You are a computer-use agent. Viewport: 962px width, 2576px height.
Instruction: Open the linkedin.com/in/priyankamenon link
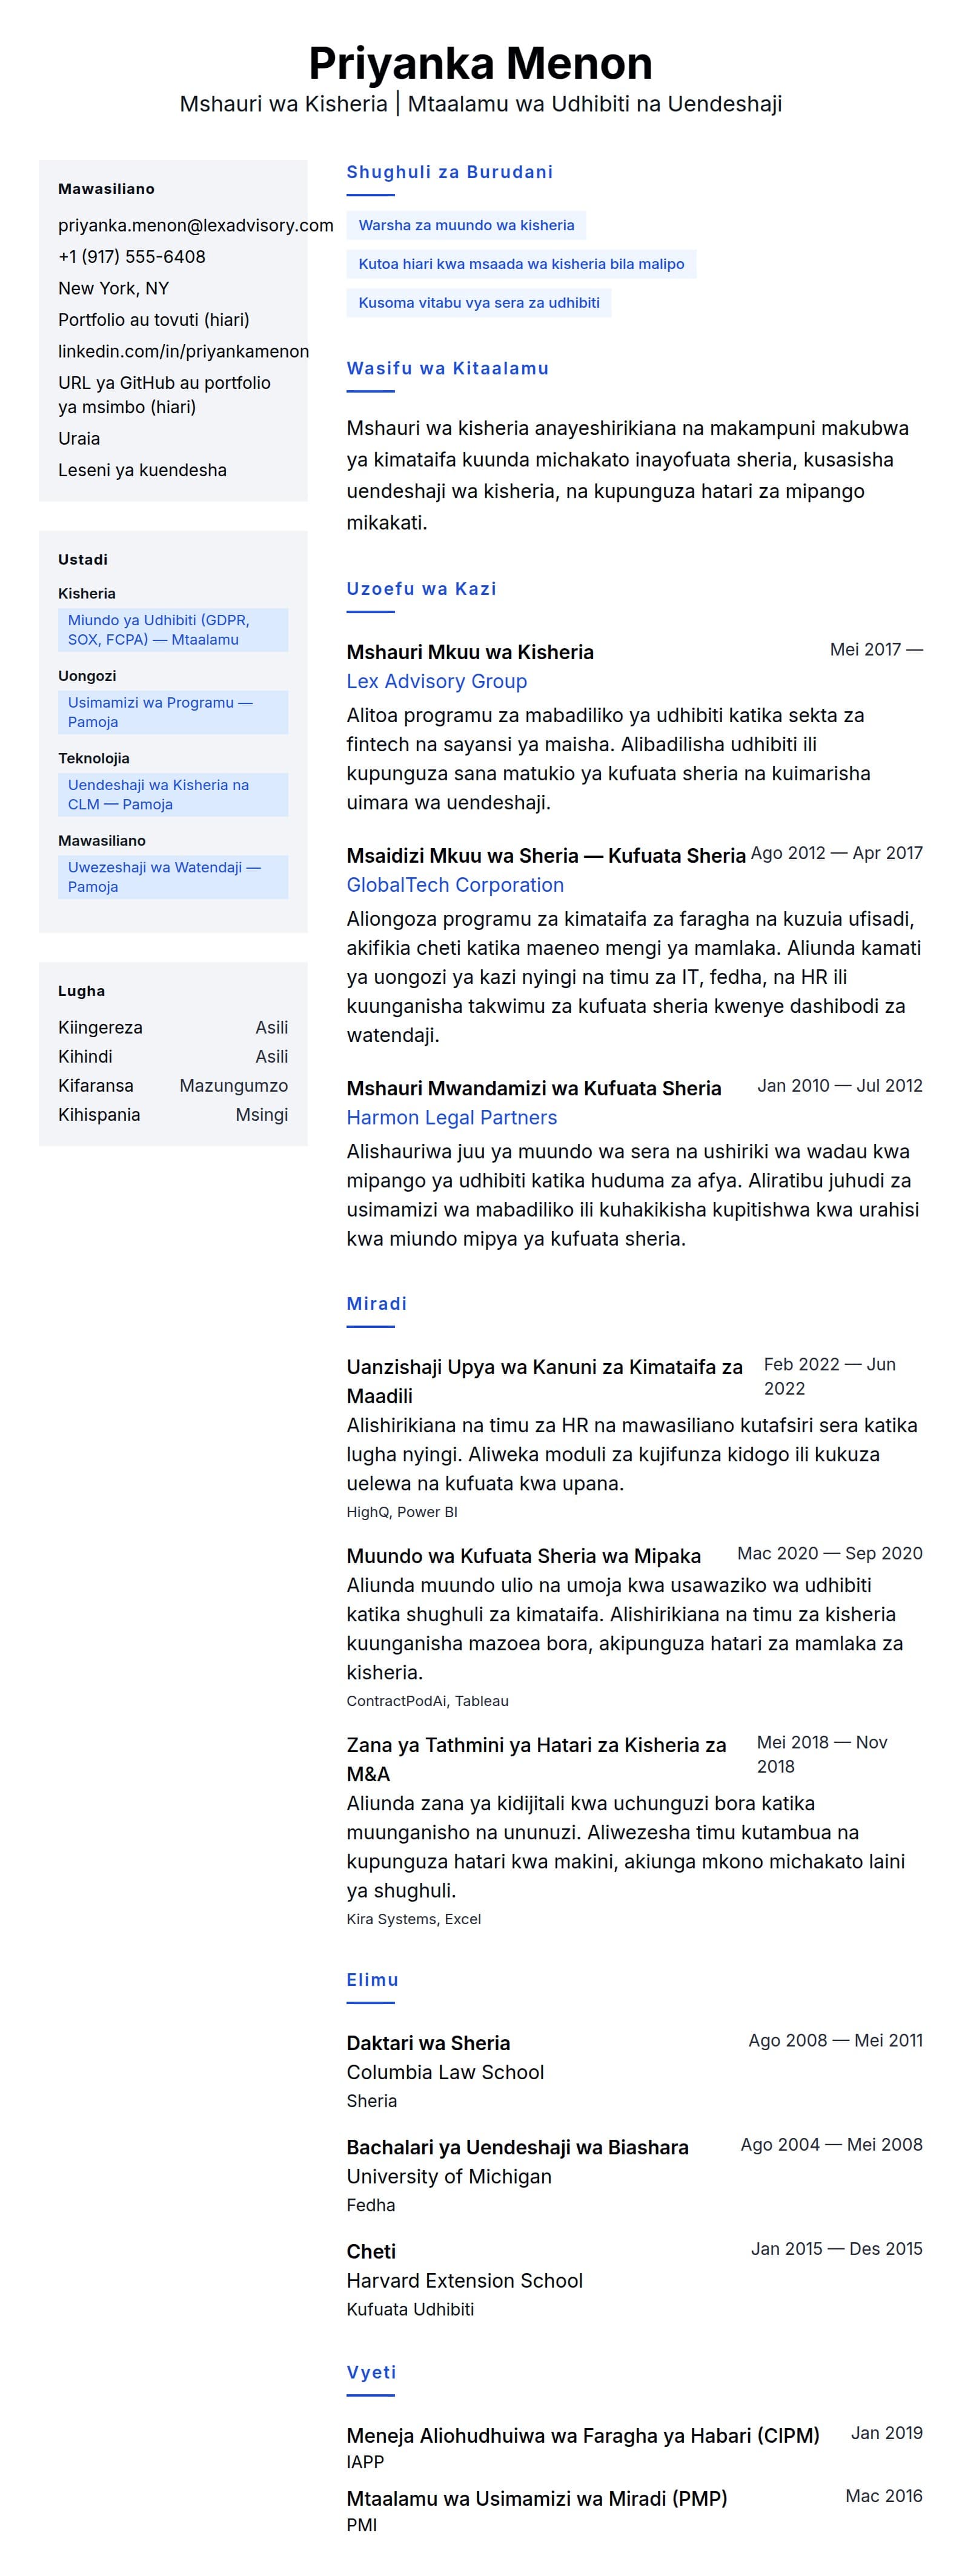183,351
